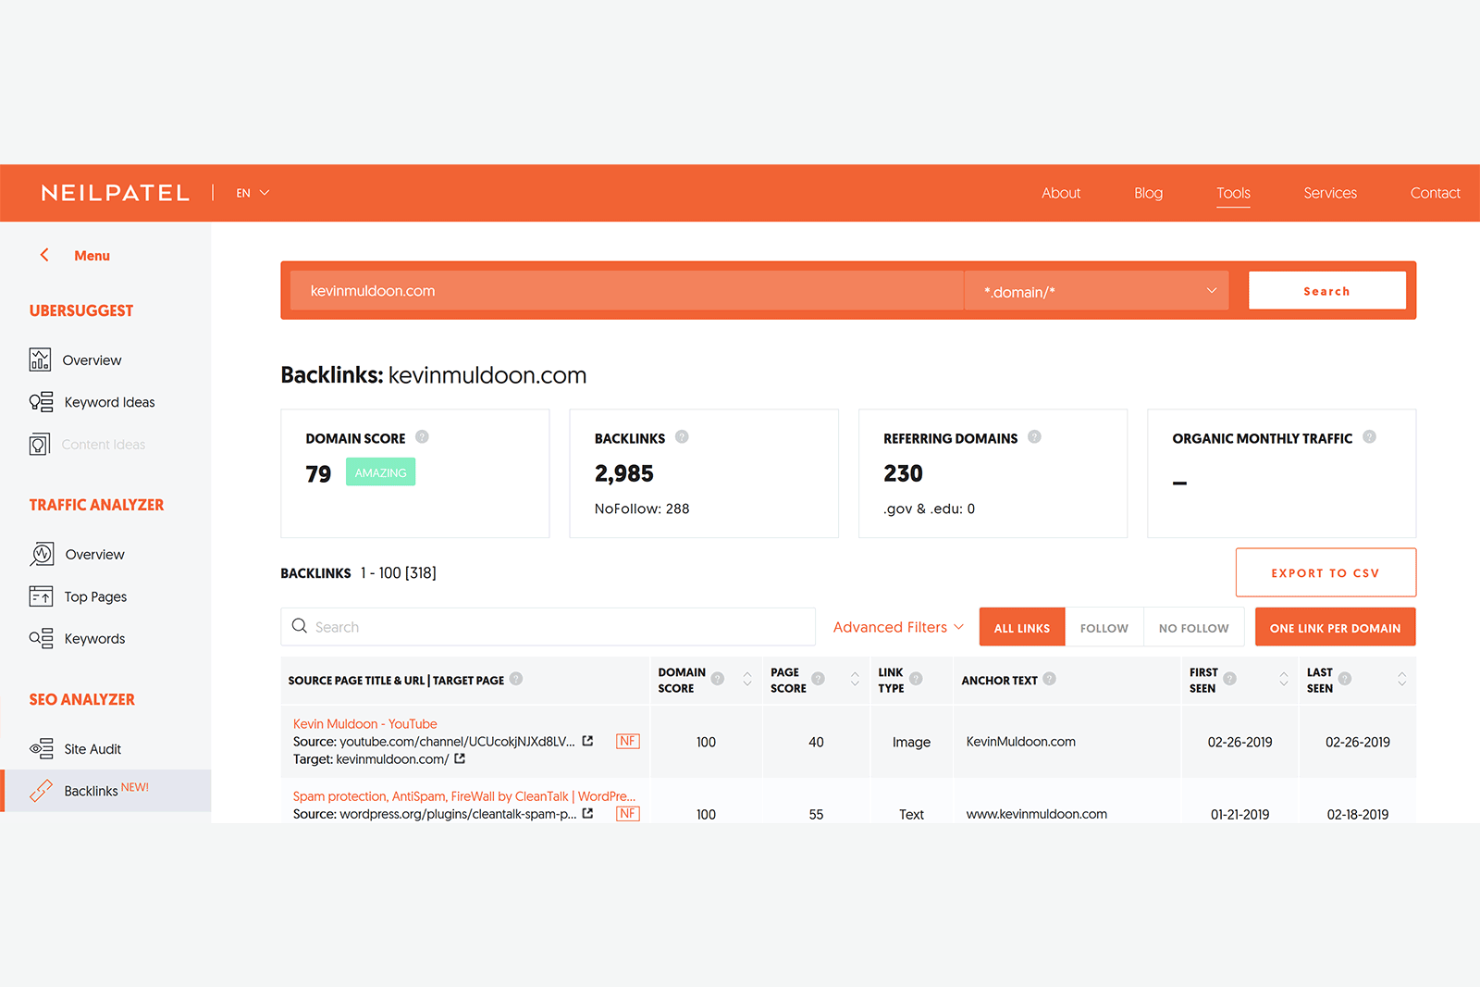Click the EXPORT TO CSV button

(x=1326, y=572)
